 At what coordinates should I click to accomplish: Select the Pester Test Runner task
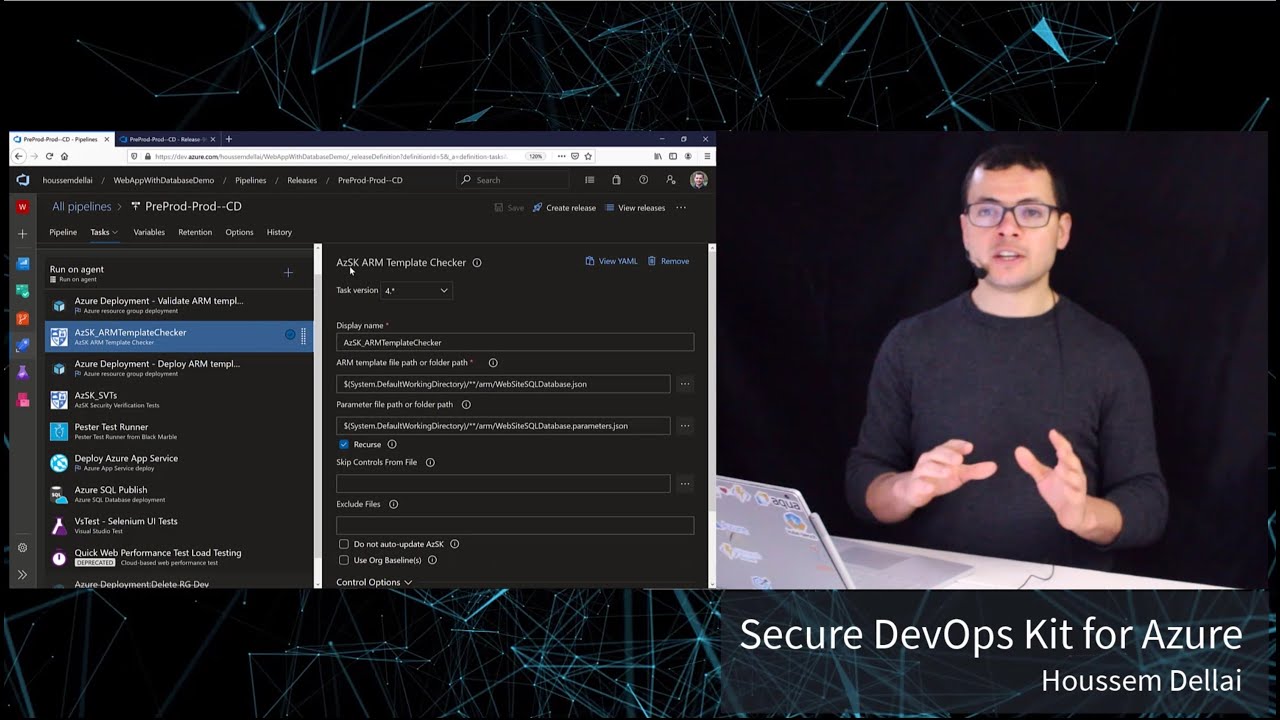(x=180, y=431)
